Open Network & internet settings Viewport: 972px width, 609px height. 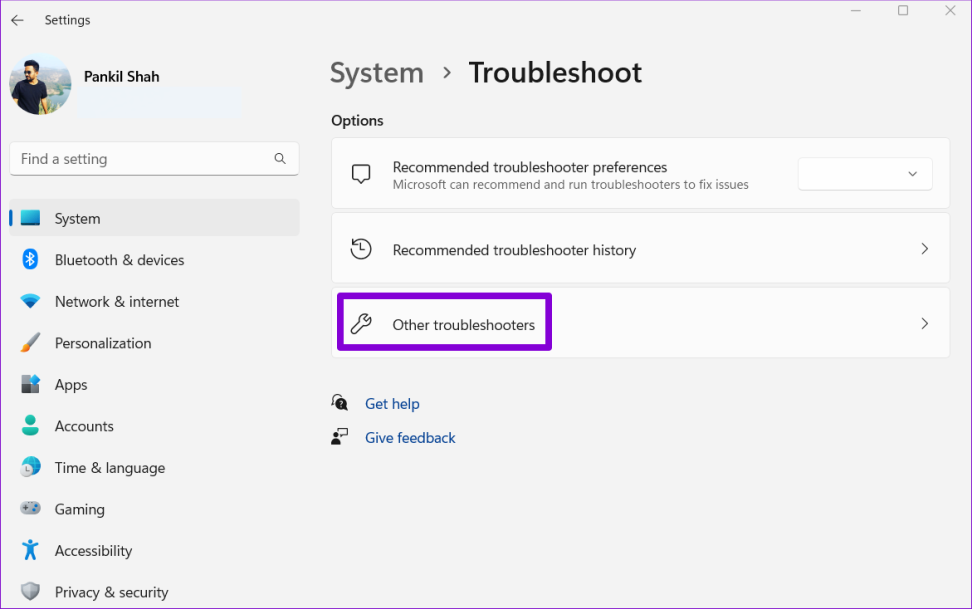117,301
